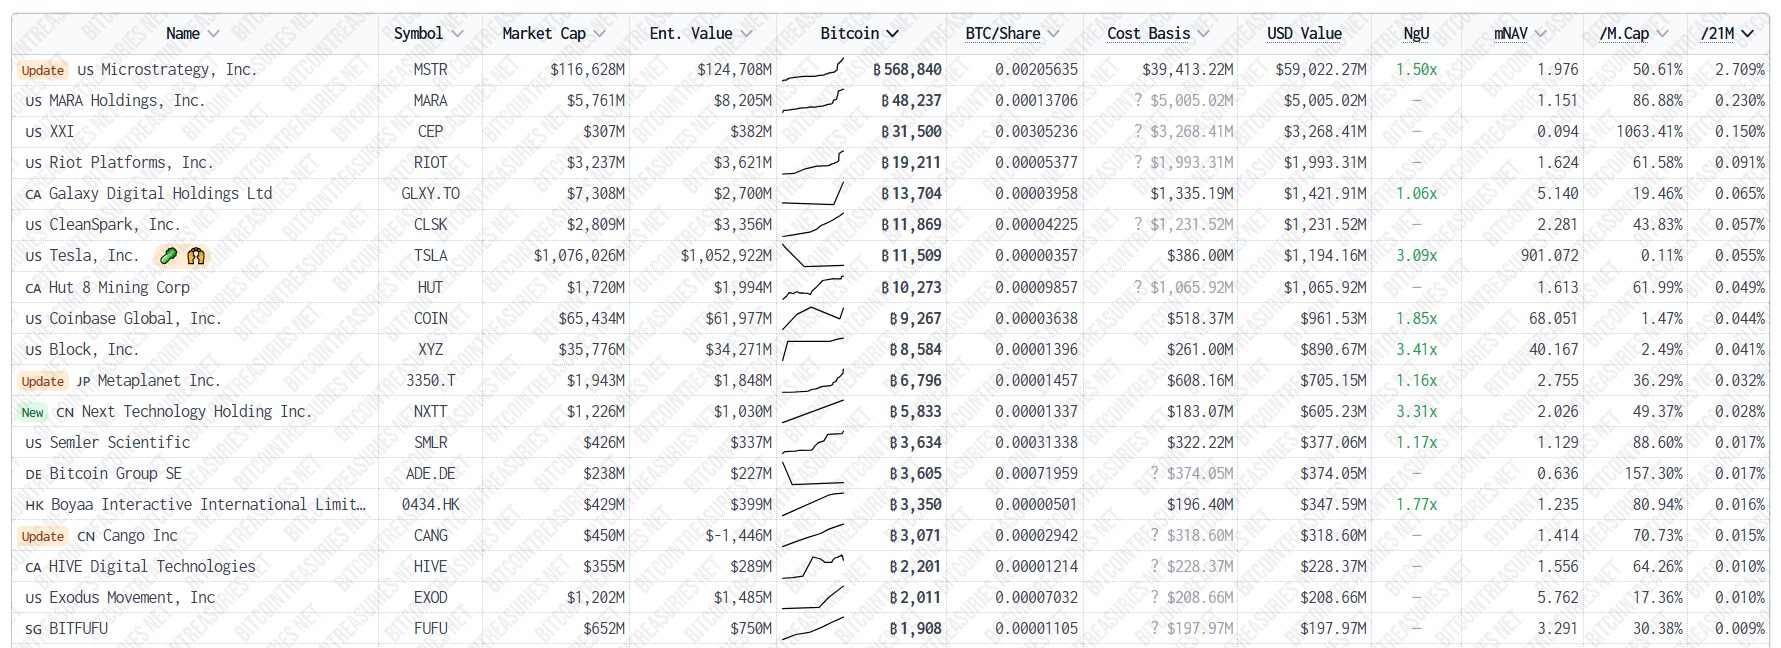Screen dimensions: 1781x648
Task: Click the New badge on Next Technology row
Action: (x=33, y=412)
